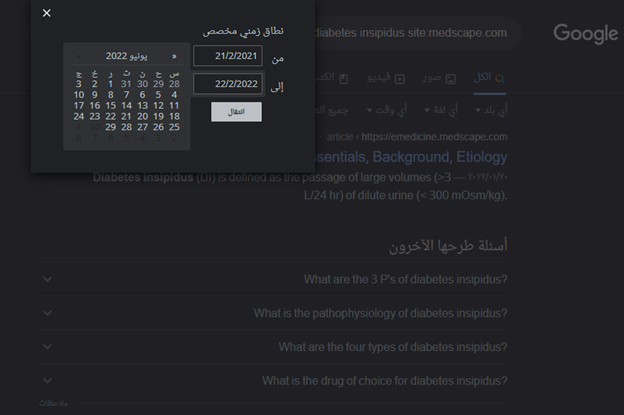This screenshot has height=415, width=624.
Task: Open the 'أي لغة' language filter dropdown
Action: click(440, 109)
